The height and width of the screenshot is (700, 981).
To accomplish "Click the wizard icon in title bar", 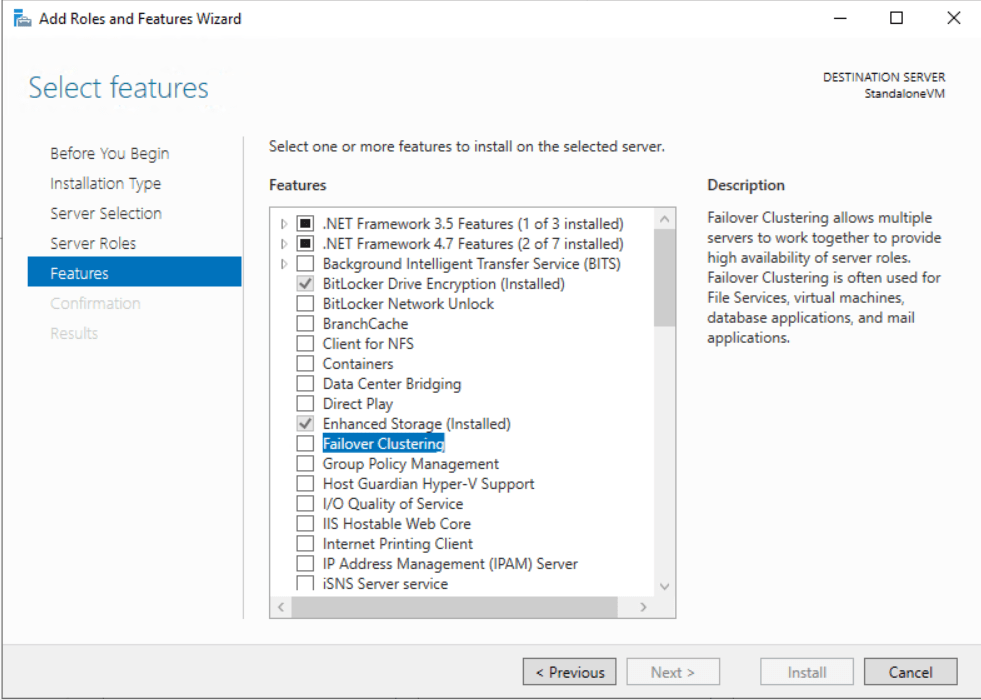I will click(22, 18).
